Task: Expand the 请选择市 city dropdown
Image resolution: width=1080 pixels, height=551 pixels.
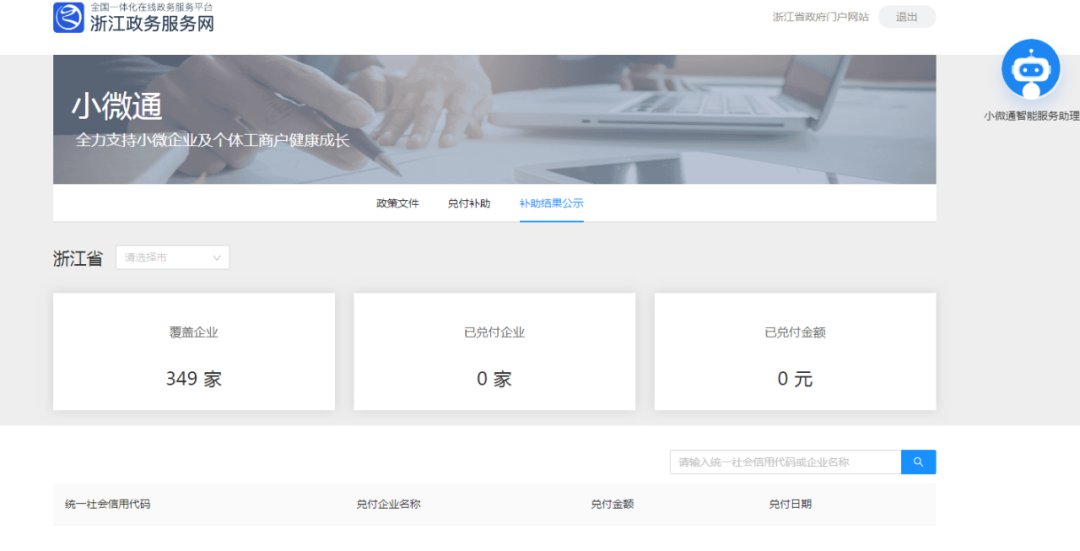Action: pyautogui.click(x=172, y=258)
